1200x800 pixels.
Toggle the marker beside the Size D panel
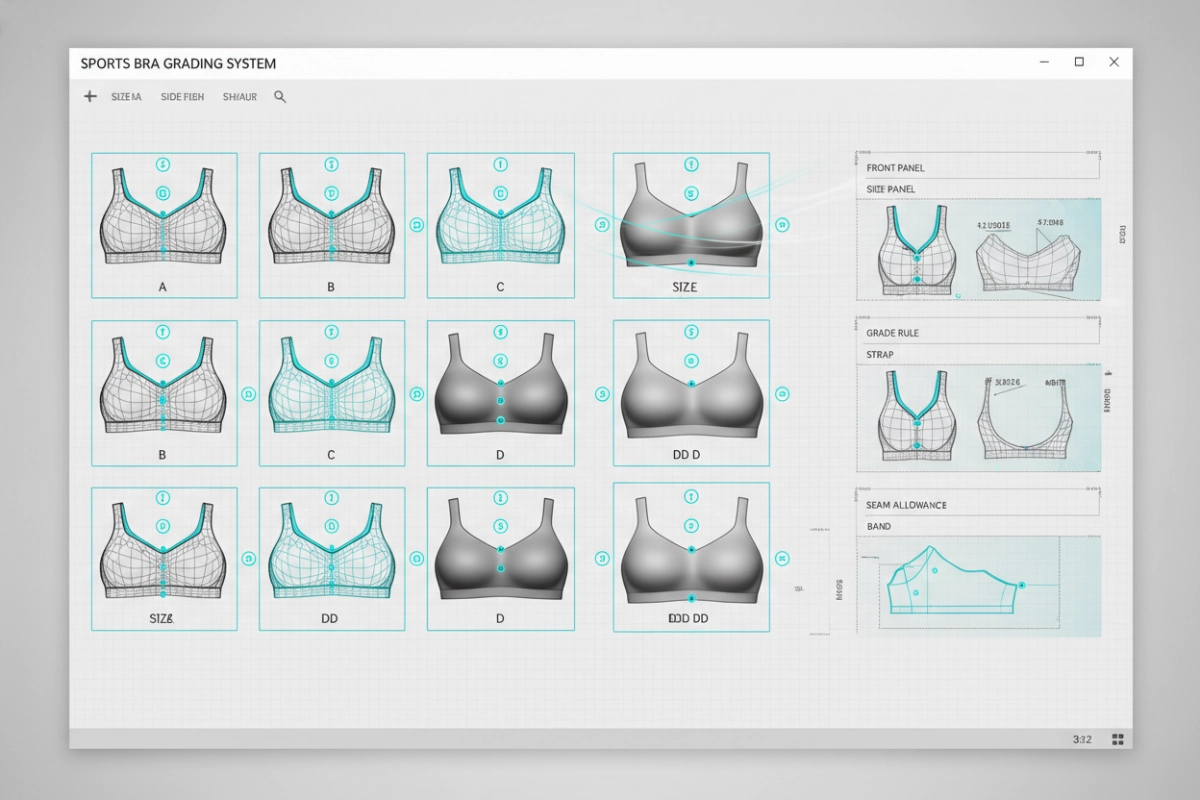(603, 395)
